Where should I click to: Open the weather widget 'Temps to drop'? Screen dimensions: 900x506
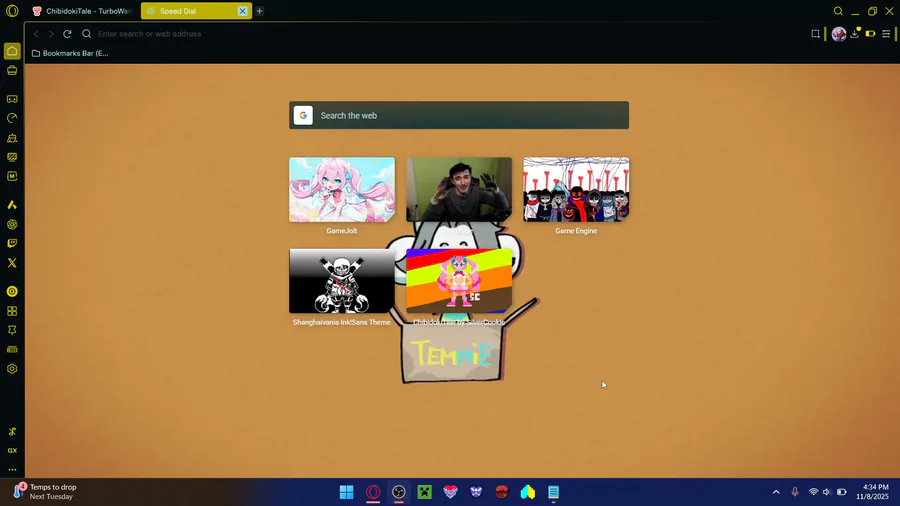pos(45,492)
